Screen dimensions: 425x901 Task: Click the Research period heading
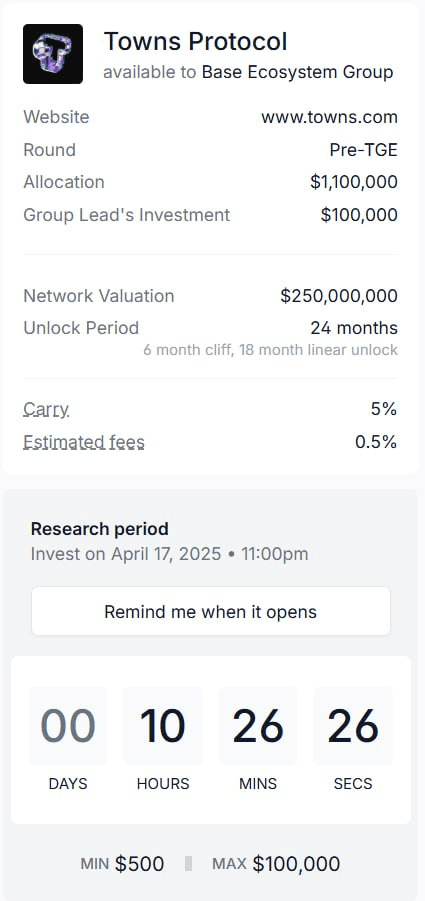pos(99,529)
